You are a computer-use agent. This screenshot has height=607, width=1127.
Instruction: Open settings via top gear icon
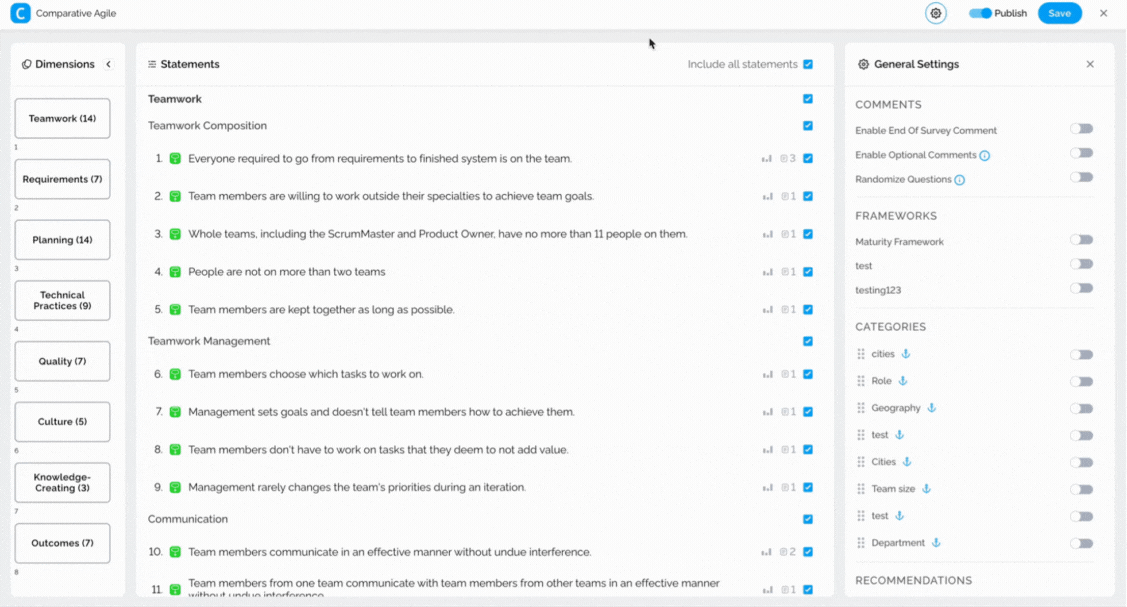tap(935, 14)
